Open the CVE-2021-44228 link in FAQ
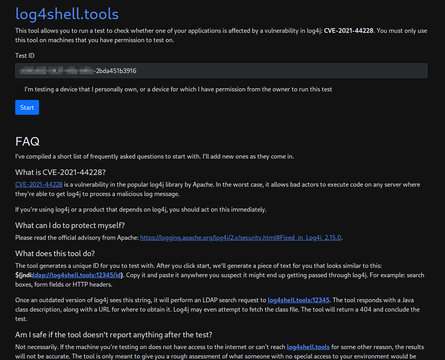 click(39, 185)
